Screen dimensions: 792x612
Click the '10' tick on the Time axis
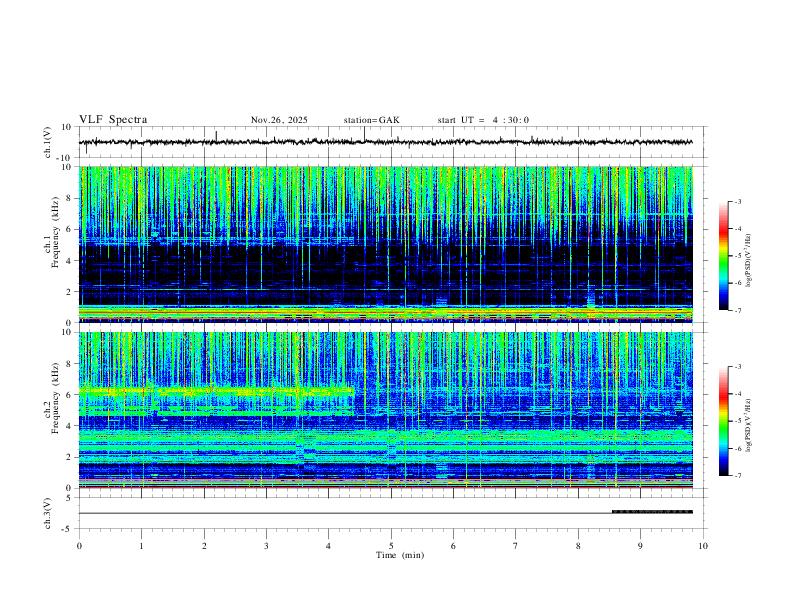pos(703,546)
